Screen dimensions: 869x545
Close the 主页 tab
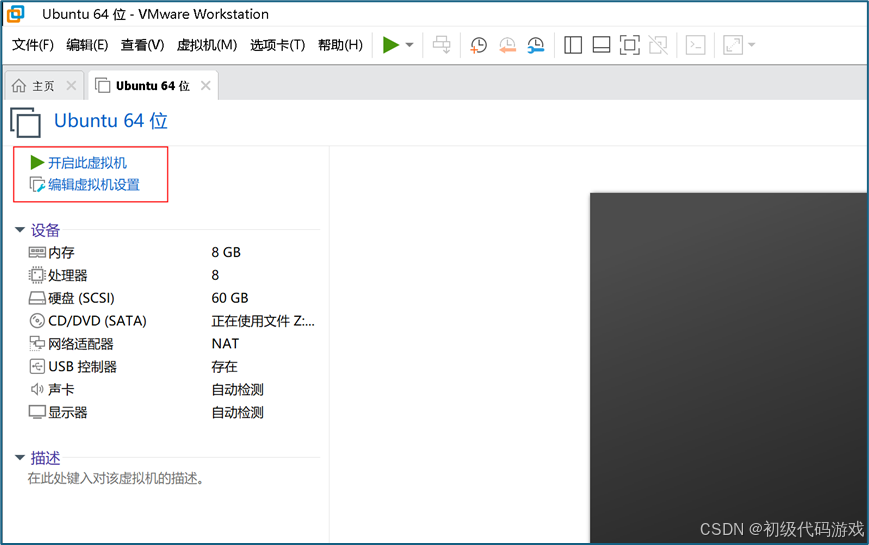71,85
